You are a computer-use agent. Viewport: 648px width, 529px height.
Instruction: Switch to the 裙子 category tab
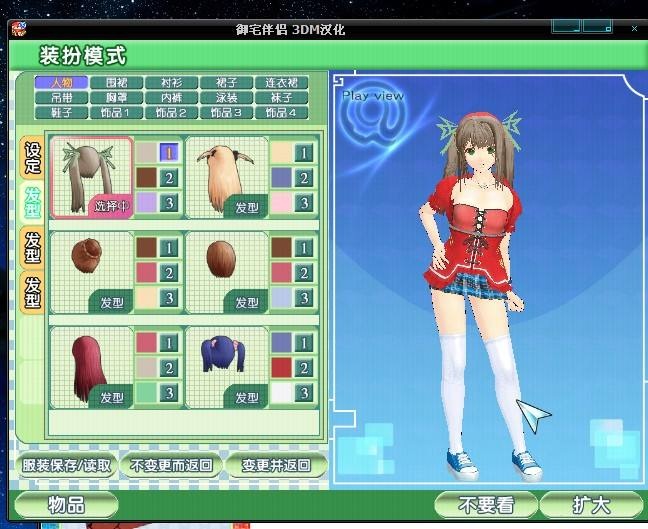pos(226,83)
